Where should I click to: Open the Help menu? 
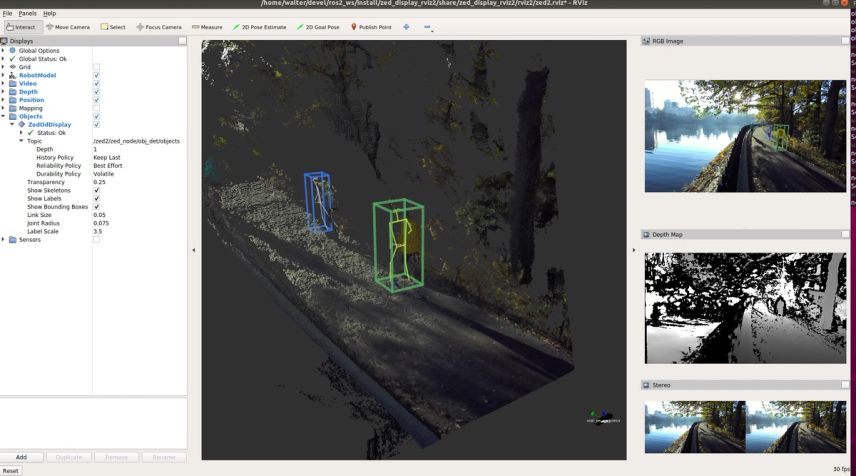point(49,13)
